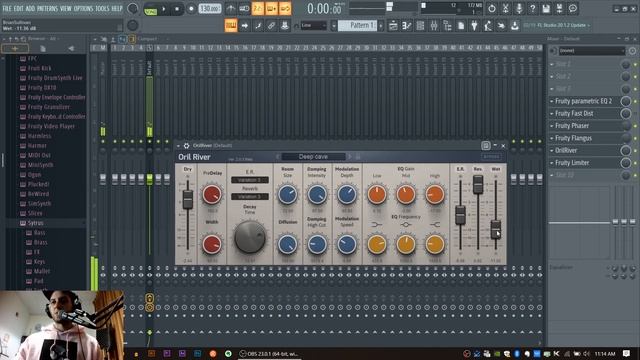Select next OrilRiver preset arrow

[350, 157]
